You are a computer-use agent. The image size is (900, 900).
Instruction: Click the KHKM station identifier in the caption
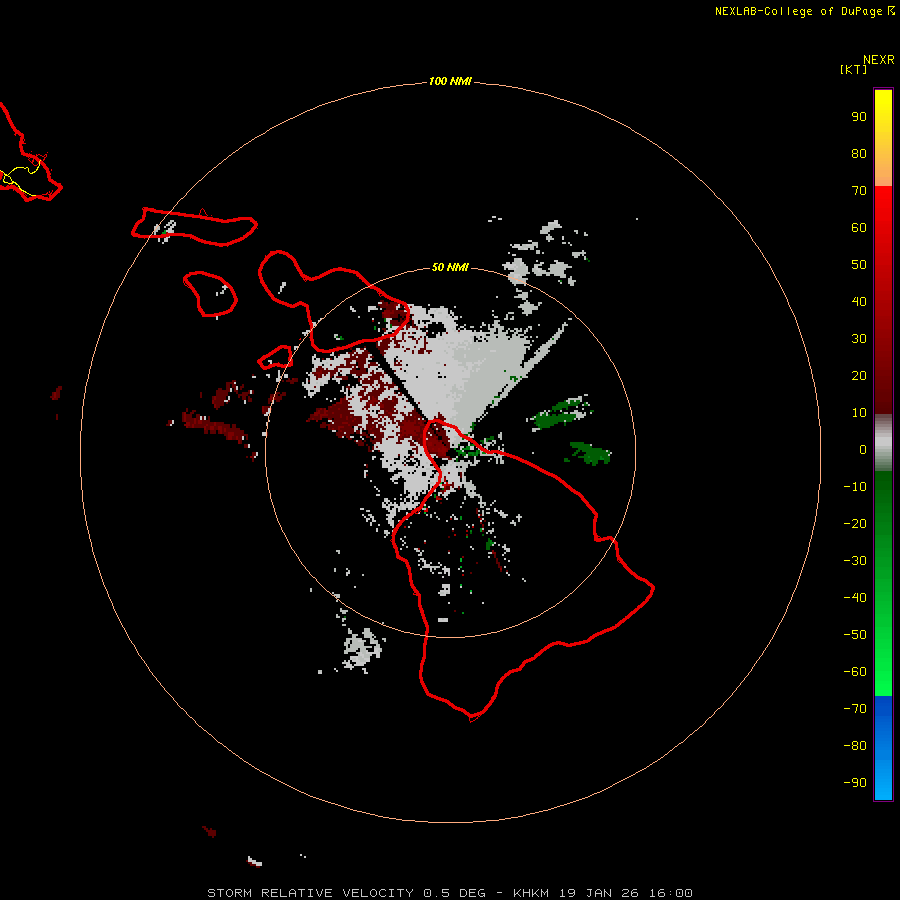(531, 893)
